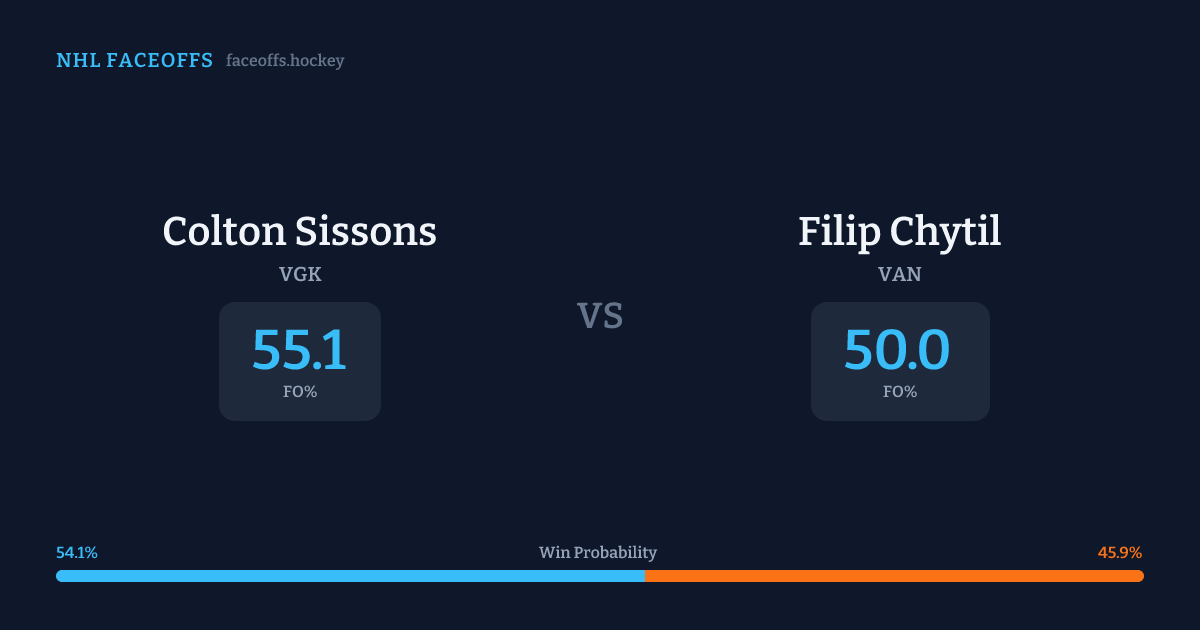Click the VGK team abbreviation

(x=300, y=273)
